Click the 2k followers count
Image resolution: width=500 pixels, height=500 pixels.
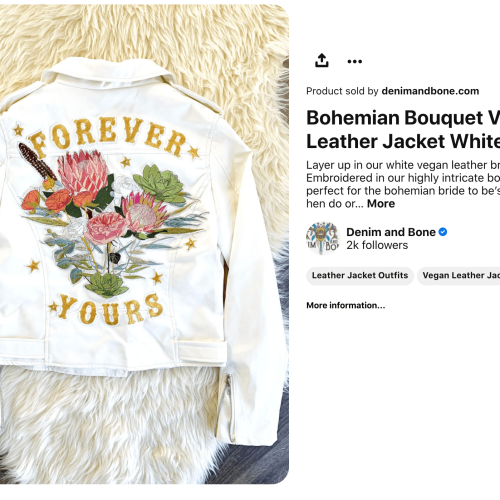[x=377, y=245]
